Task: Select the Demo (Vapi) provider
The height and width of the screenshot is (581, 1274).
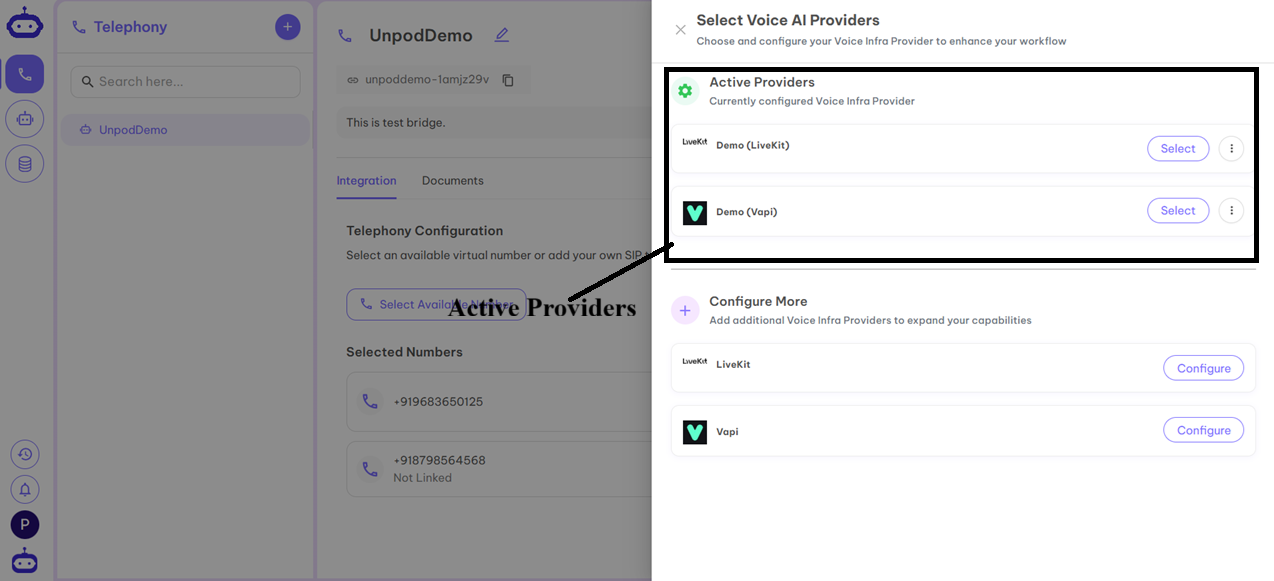Action: click(1178, 211)
